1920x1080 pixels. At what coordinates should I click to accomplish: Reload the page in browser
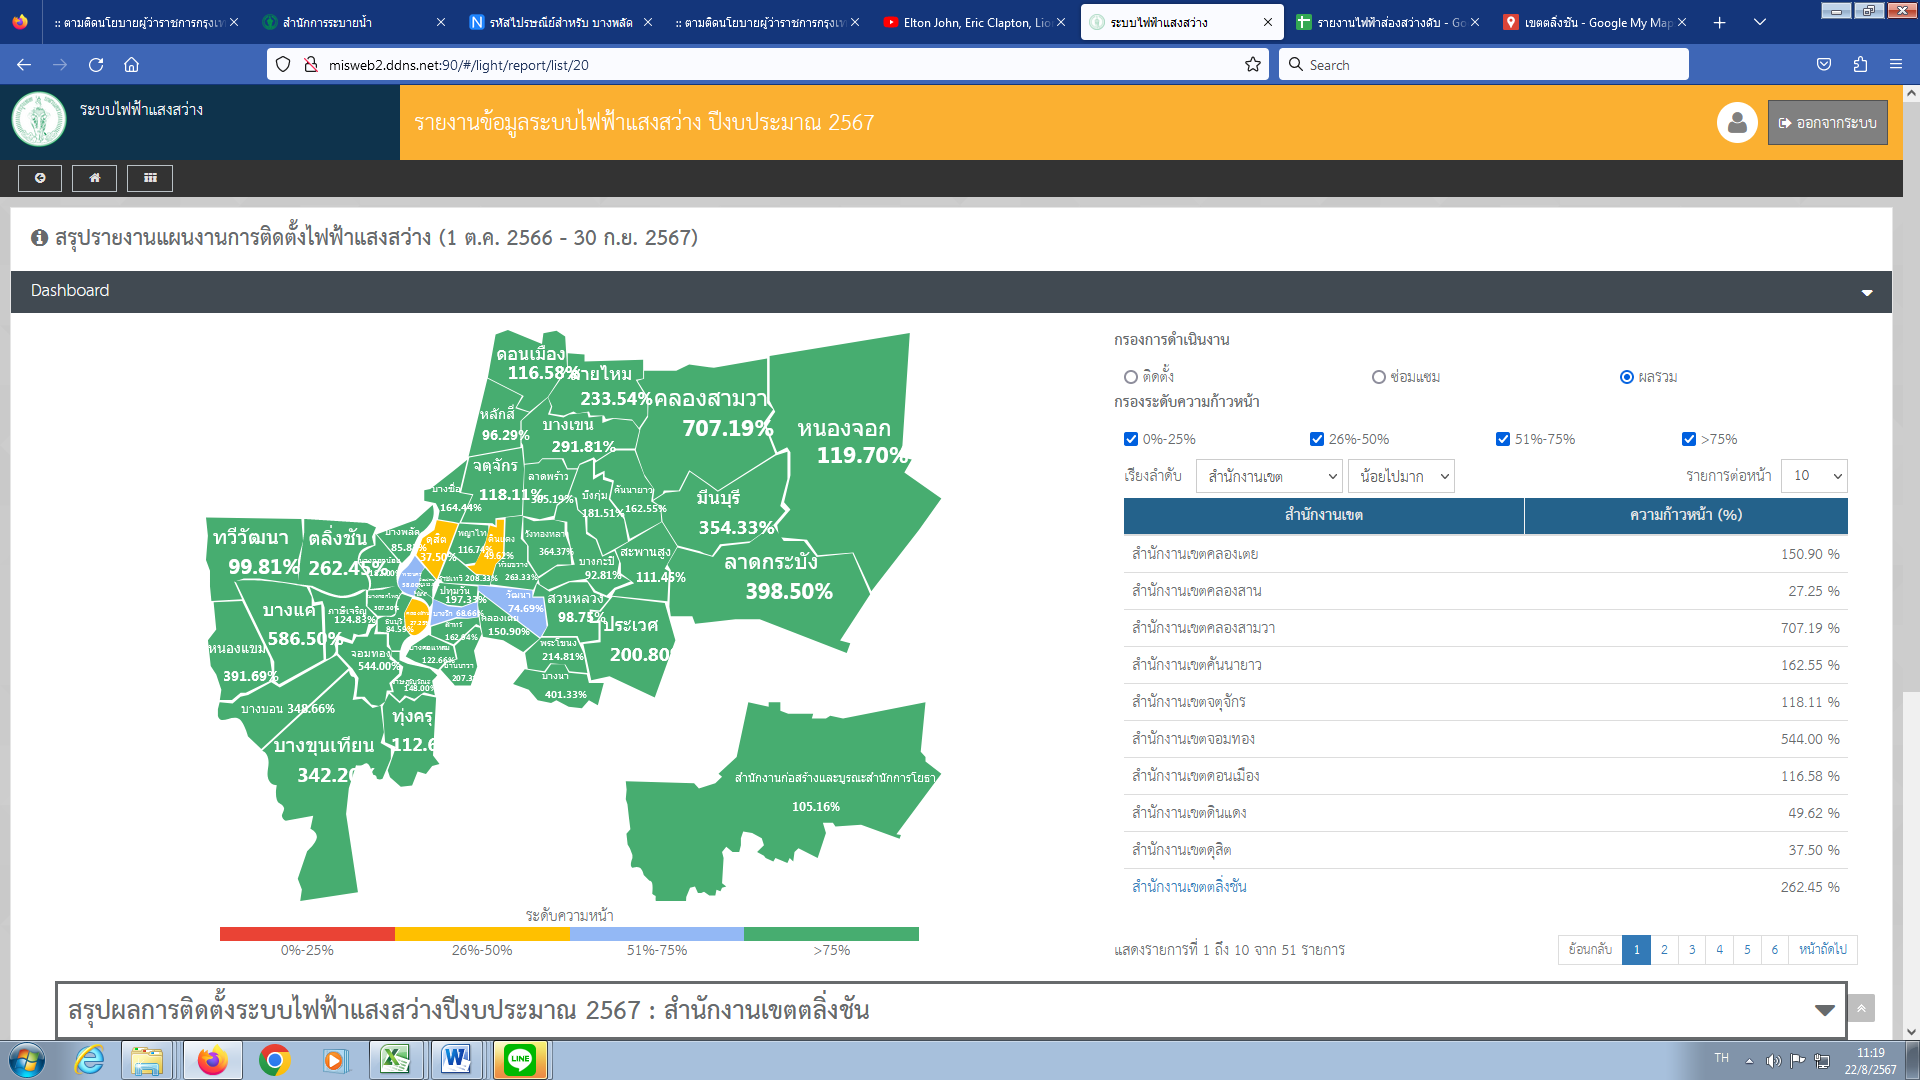(x=96, y=65)
